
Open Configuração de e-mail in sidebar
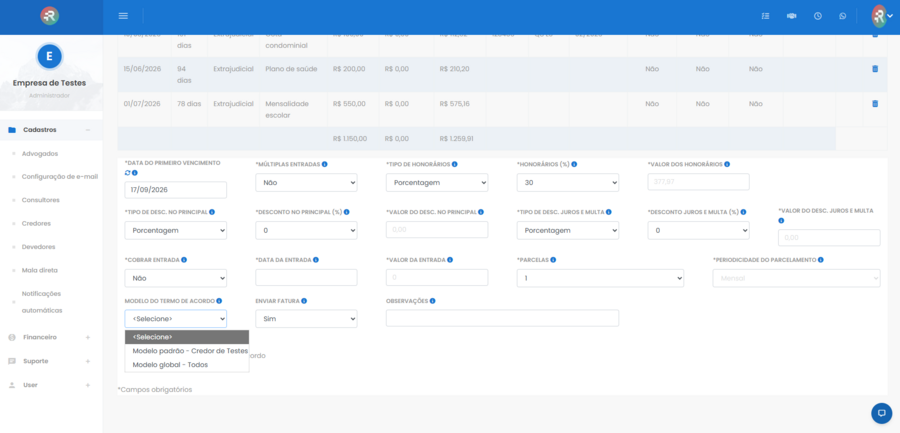pos(60,176)
